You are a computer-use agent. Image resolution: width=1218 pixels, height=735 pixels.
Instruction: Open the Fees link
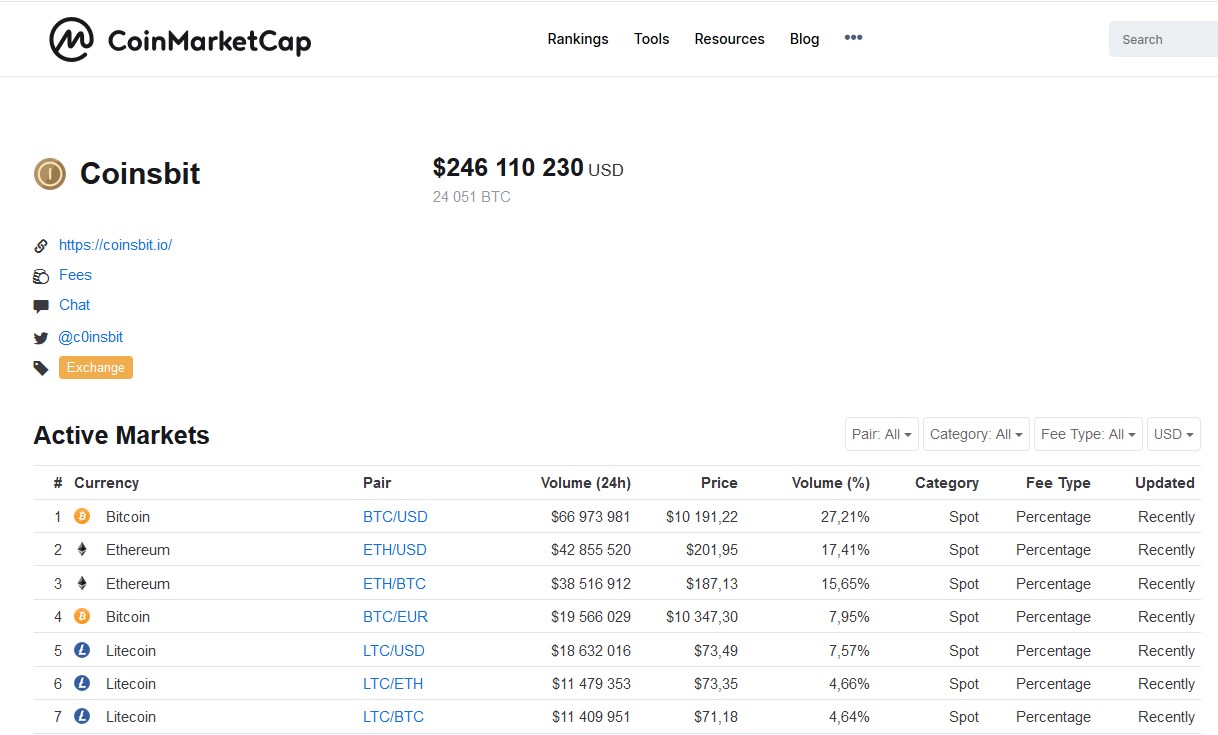75,275
